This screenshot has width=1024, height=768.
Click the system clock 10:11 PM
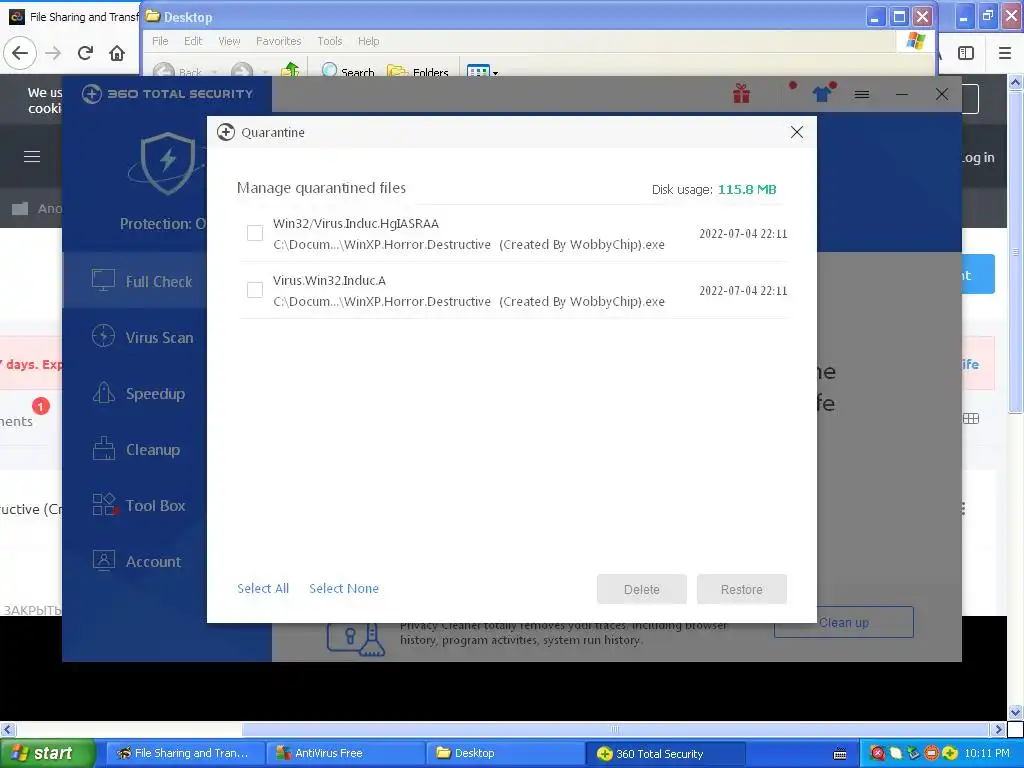tap(987, 753)
